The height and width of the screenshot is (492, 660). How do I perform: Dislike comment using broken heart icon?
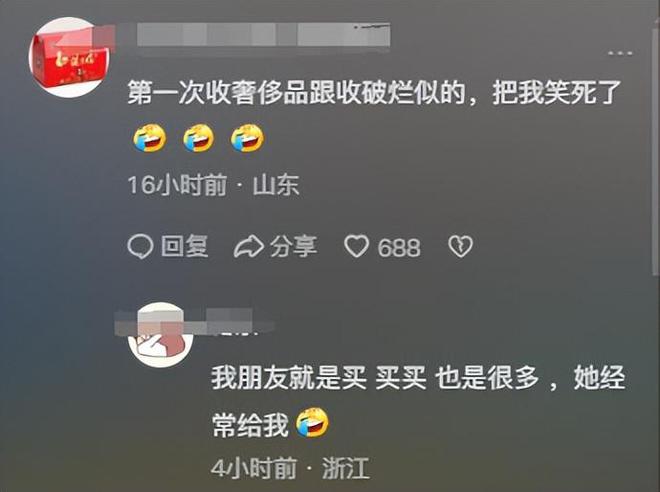(x=460, y=246)
